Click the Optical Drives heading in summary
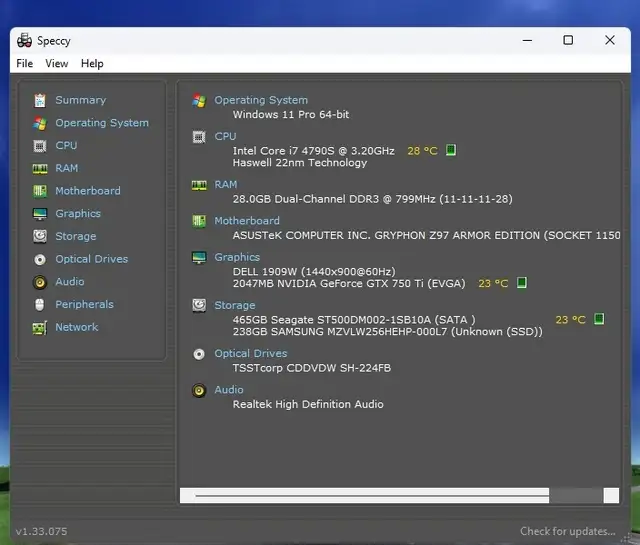The height and width of the screenshot is (545, 640). click(251, 354)
